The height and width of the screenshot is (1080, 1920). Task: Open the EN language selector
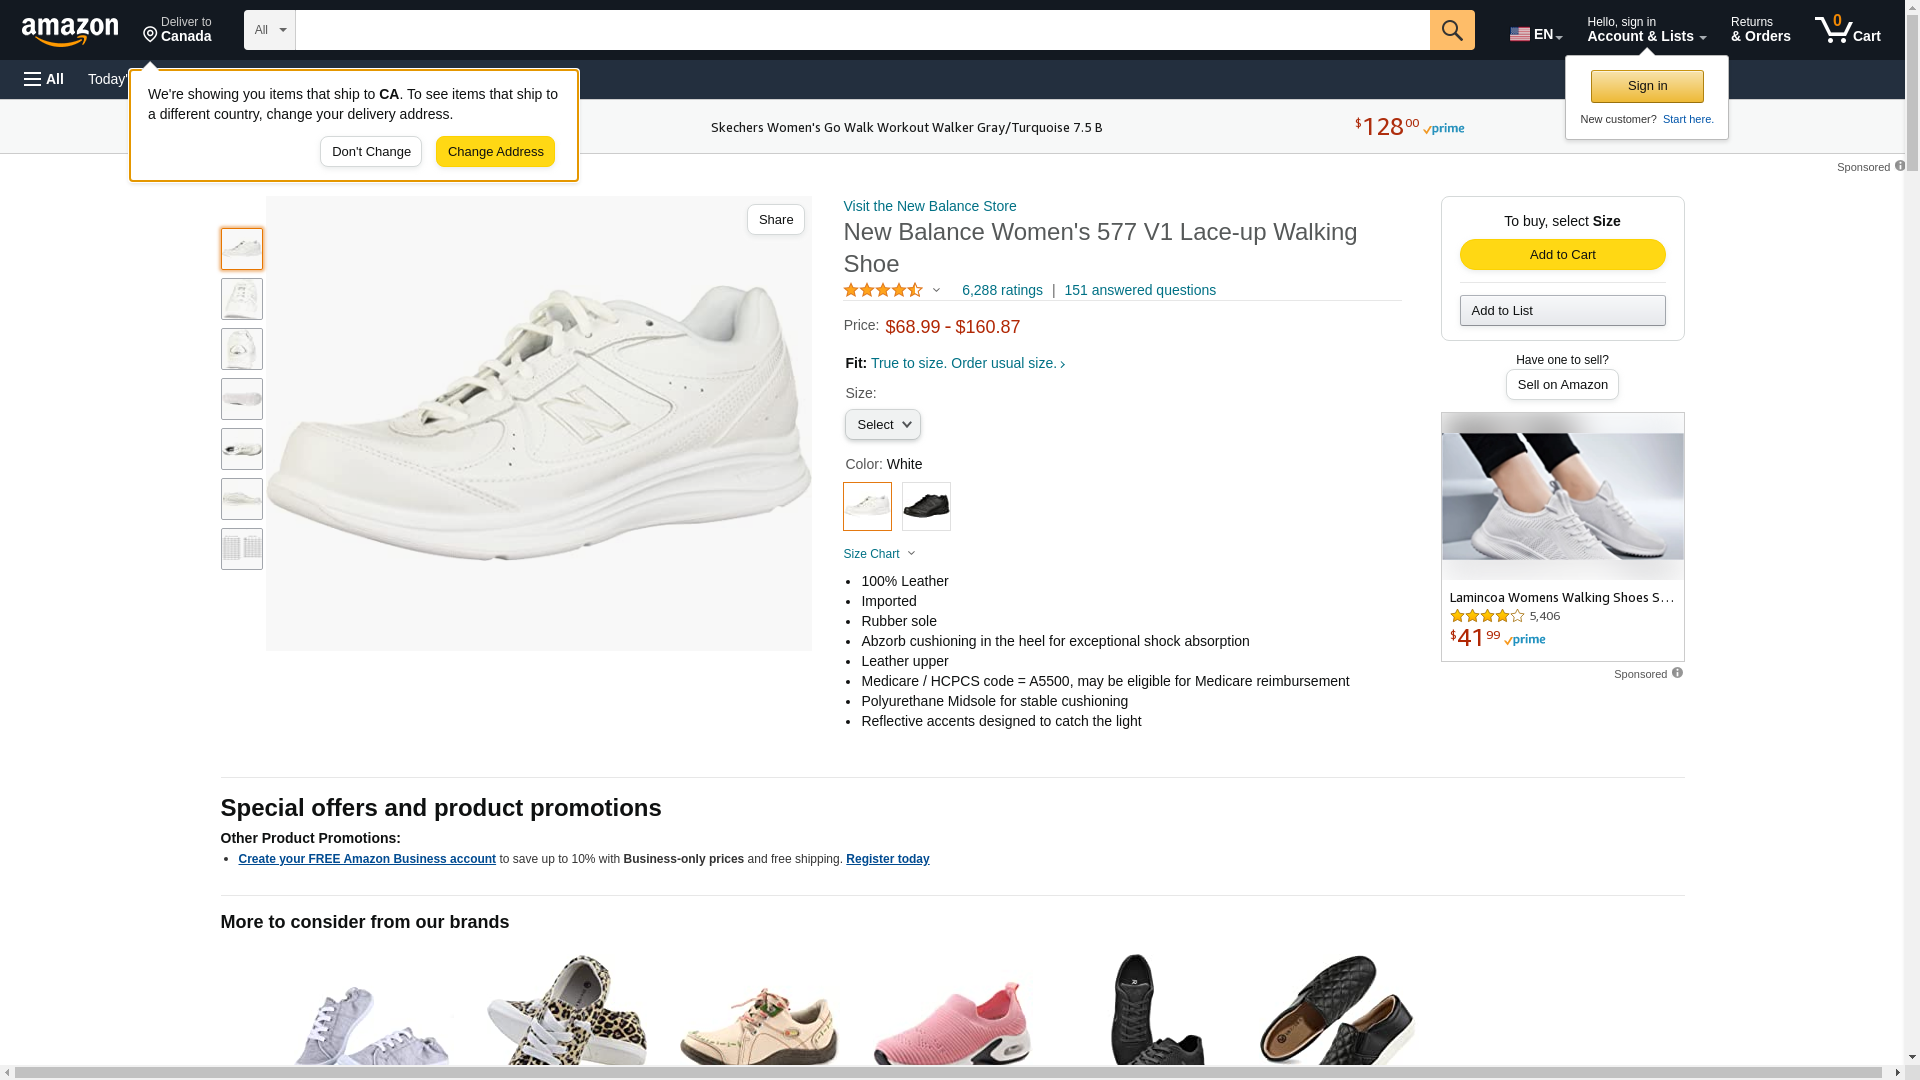[x=1535, y=34]
